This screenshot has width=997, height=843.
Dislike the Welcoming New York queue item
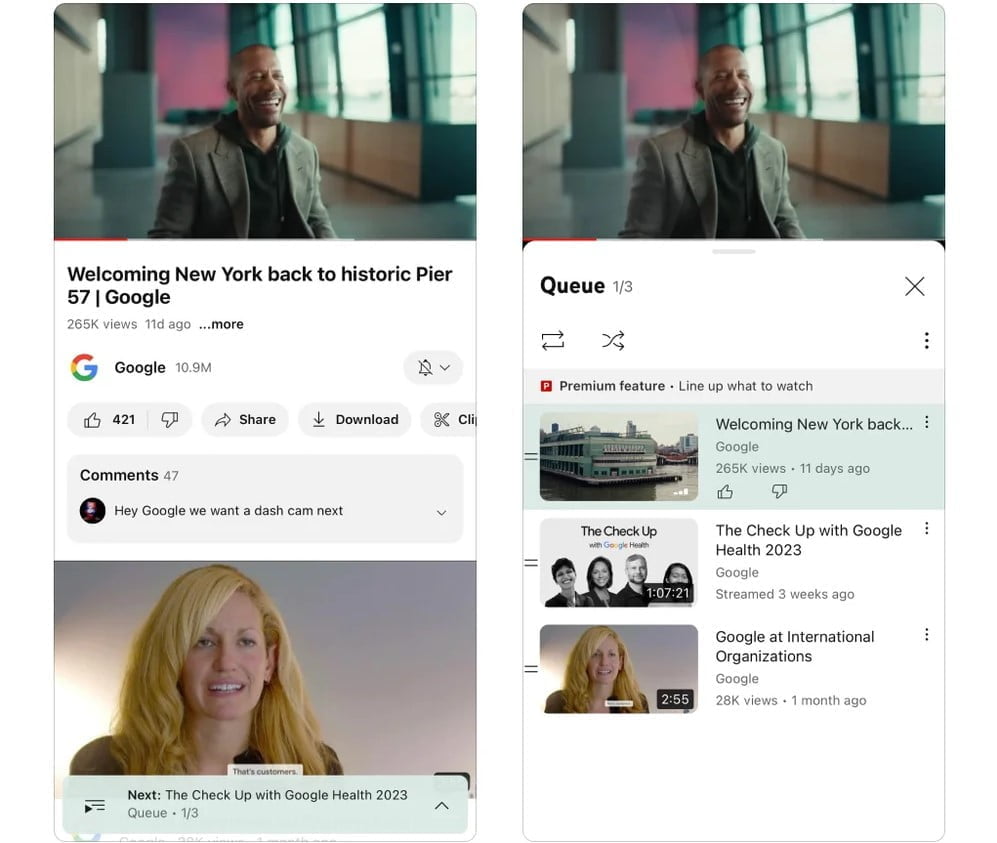click(779, 491)
